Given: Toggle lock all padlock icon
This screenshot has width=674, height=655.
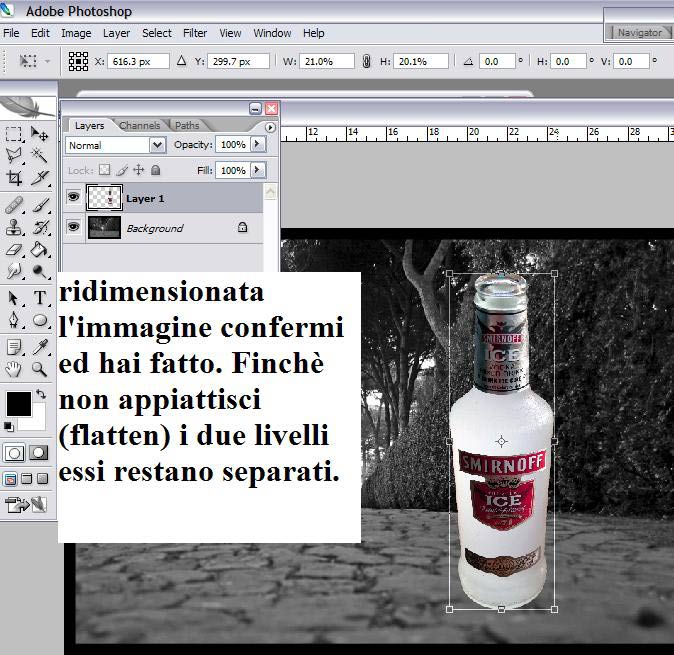Looking at the screenshot, I should 156,170.
